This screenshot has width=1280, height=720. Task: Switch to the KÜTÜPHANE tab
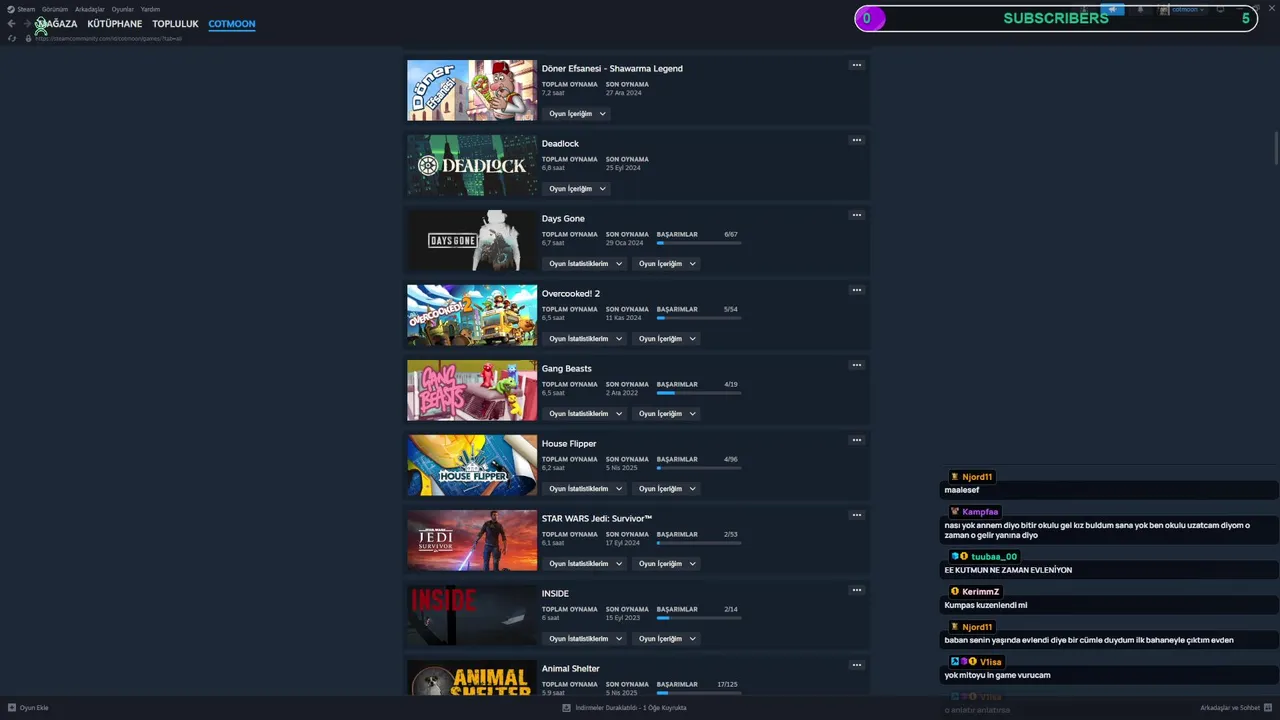115,24
